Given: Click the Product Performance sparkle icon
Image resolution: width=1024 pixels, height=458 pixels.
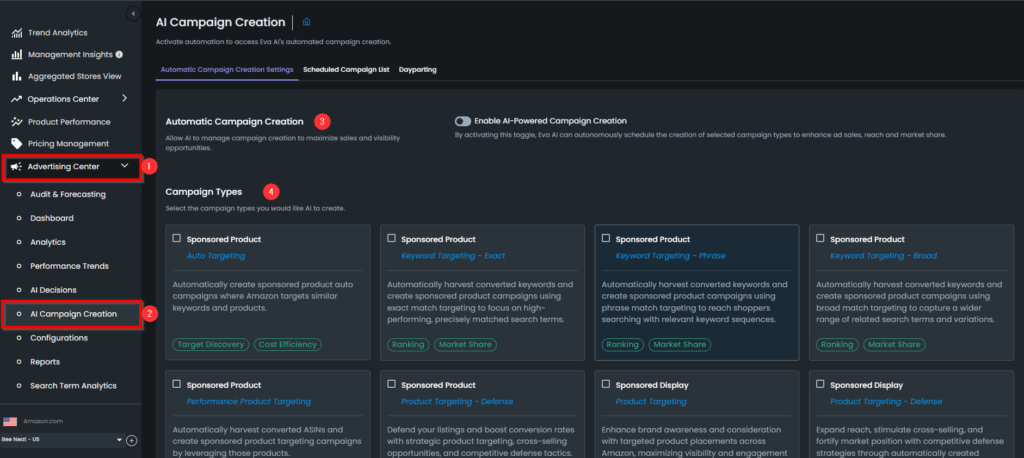Looking at the screenshot, I should point(17,122).
